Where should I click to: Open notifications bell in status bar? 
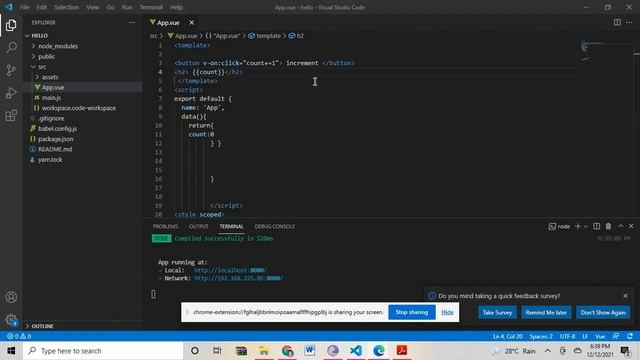[630, 336]
